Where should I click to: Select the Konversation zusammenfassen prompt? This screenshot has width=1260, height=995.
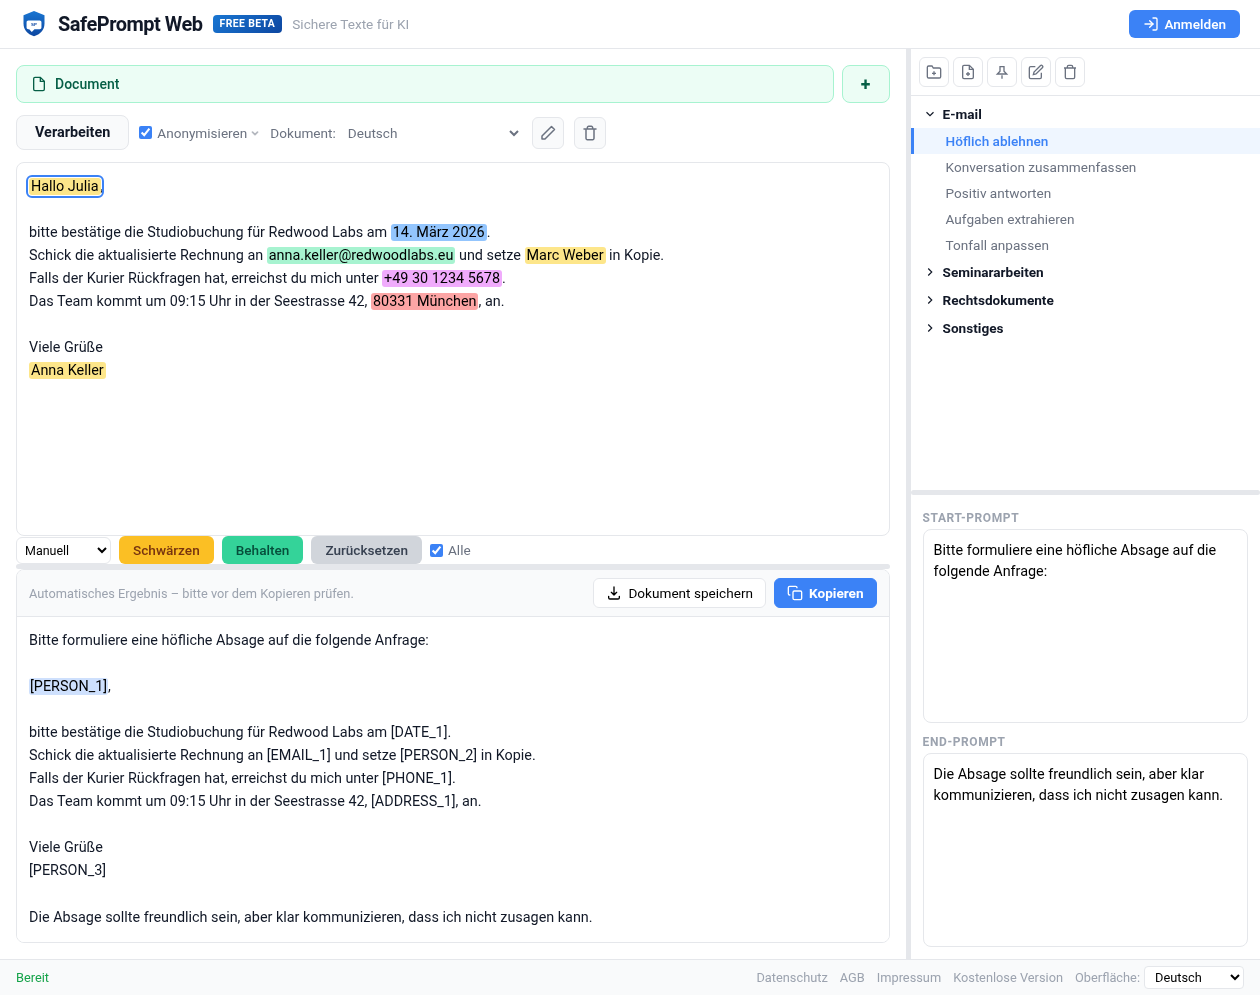tap(1040, 168)
